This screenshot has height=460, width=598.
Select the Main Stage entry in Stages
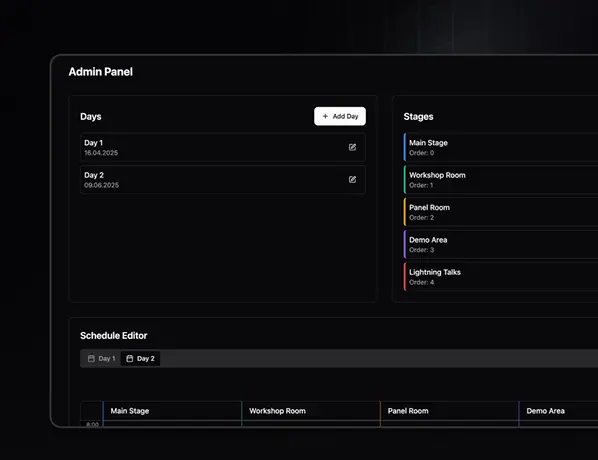(x=501, y=147)
